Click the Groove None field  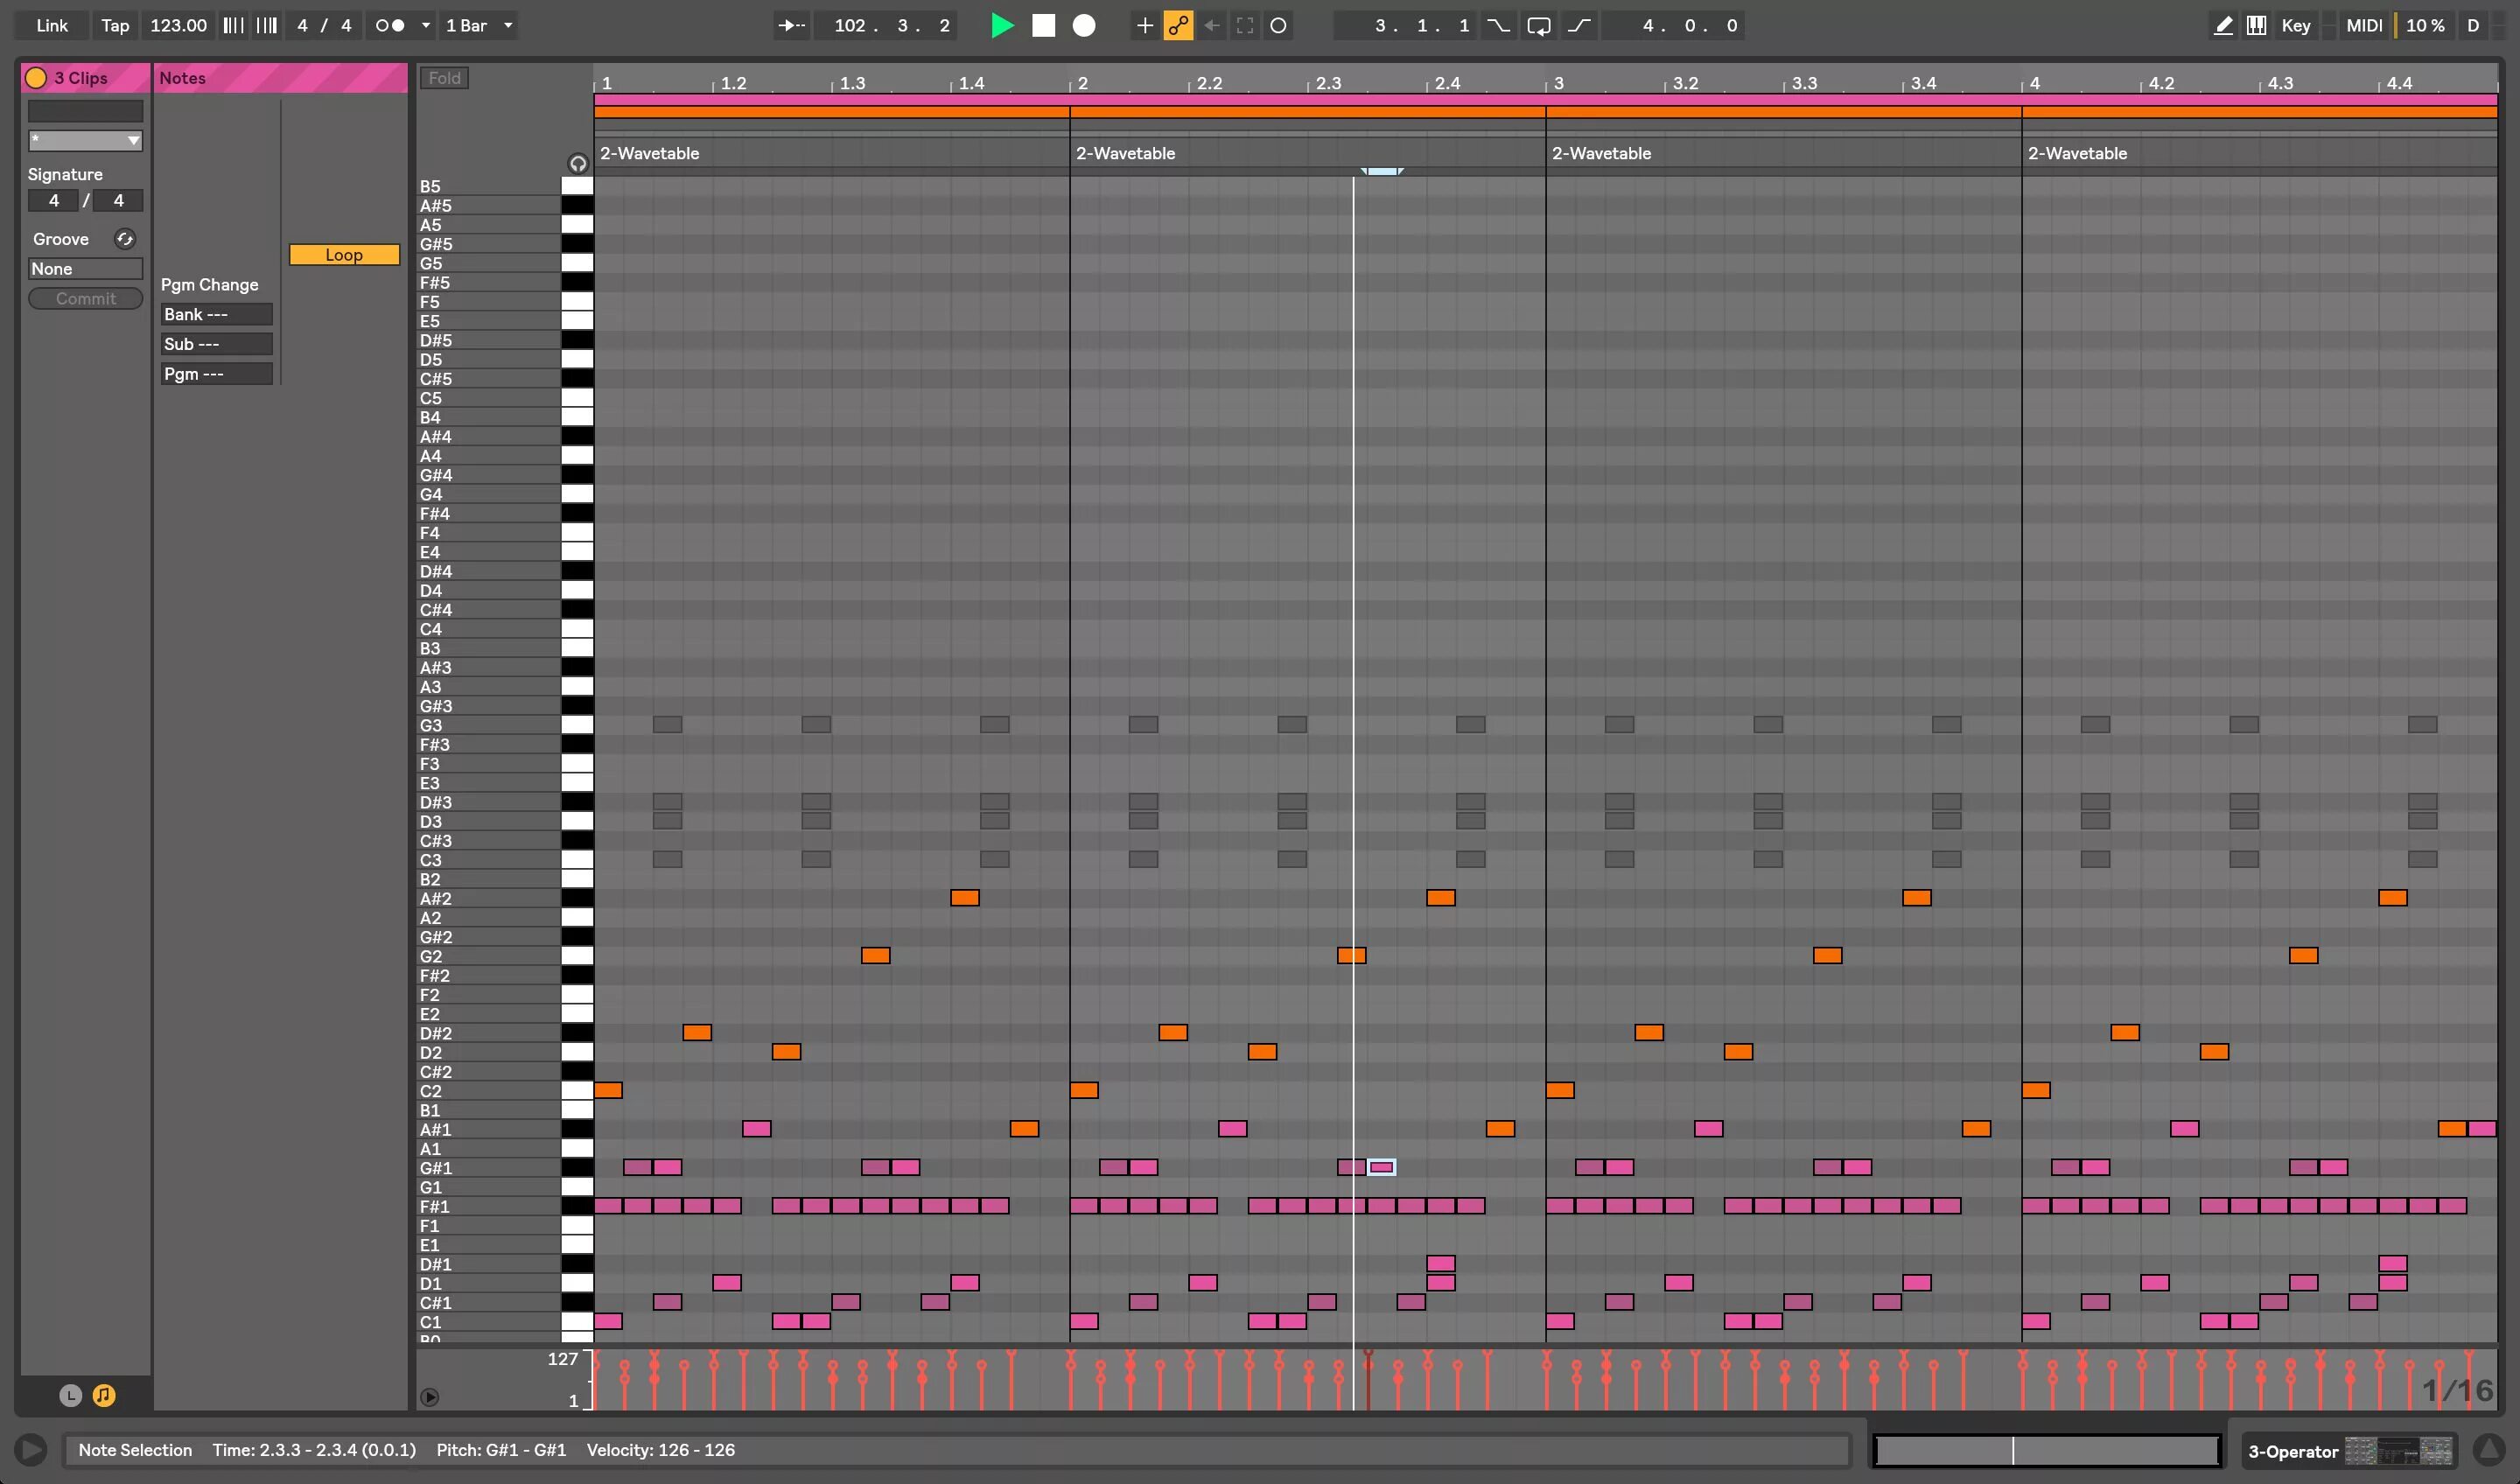(85, 269)
